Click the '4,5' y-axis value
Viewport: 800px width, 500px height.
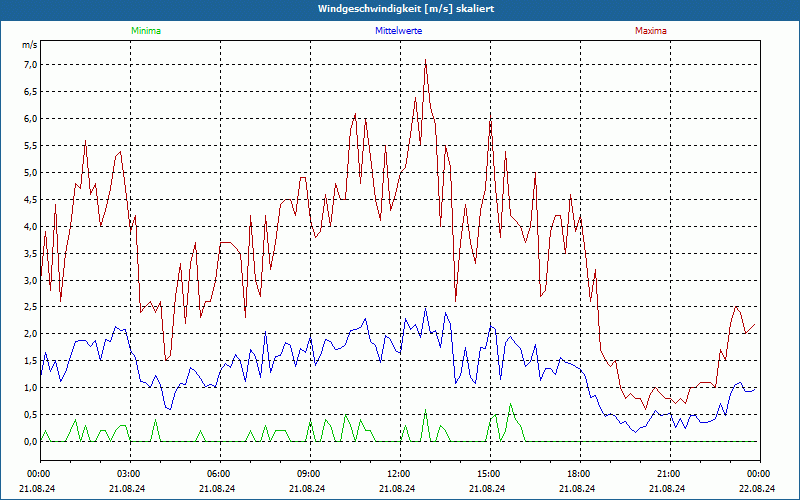(31, 199)
